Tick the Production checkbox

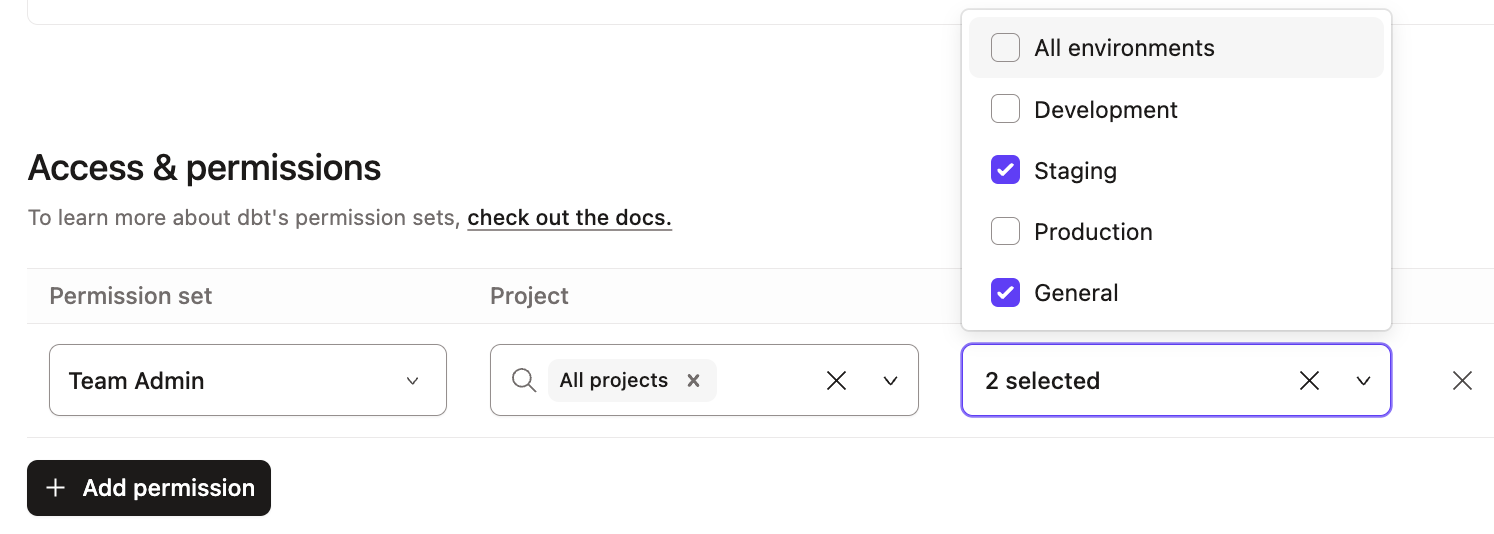tap(1005, 232)
